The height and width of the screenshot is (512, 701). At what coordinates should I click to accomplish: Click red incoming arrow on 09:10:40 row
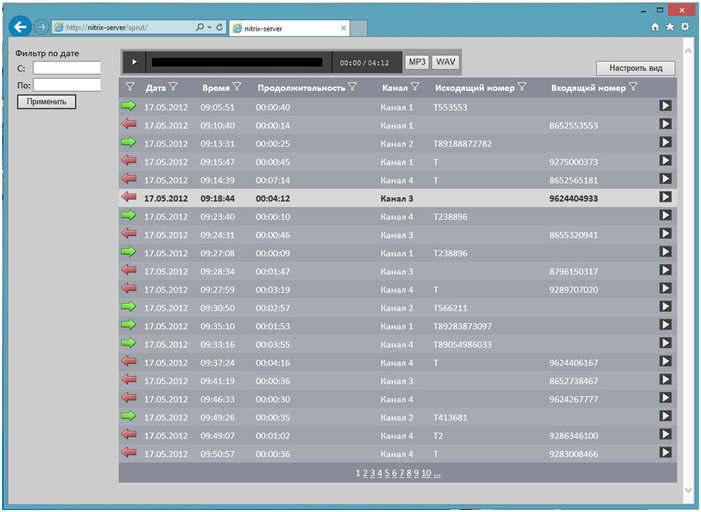click(129, 124)
